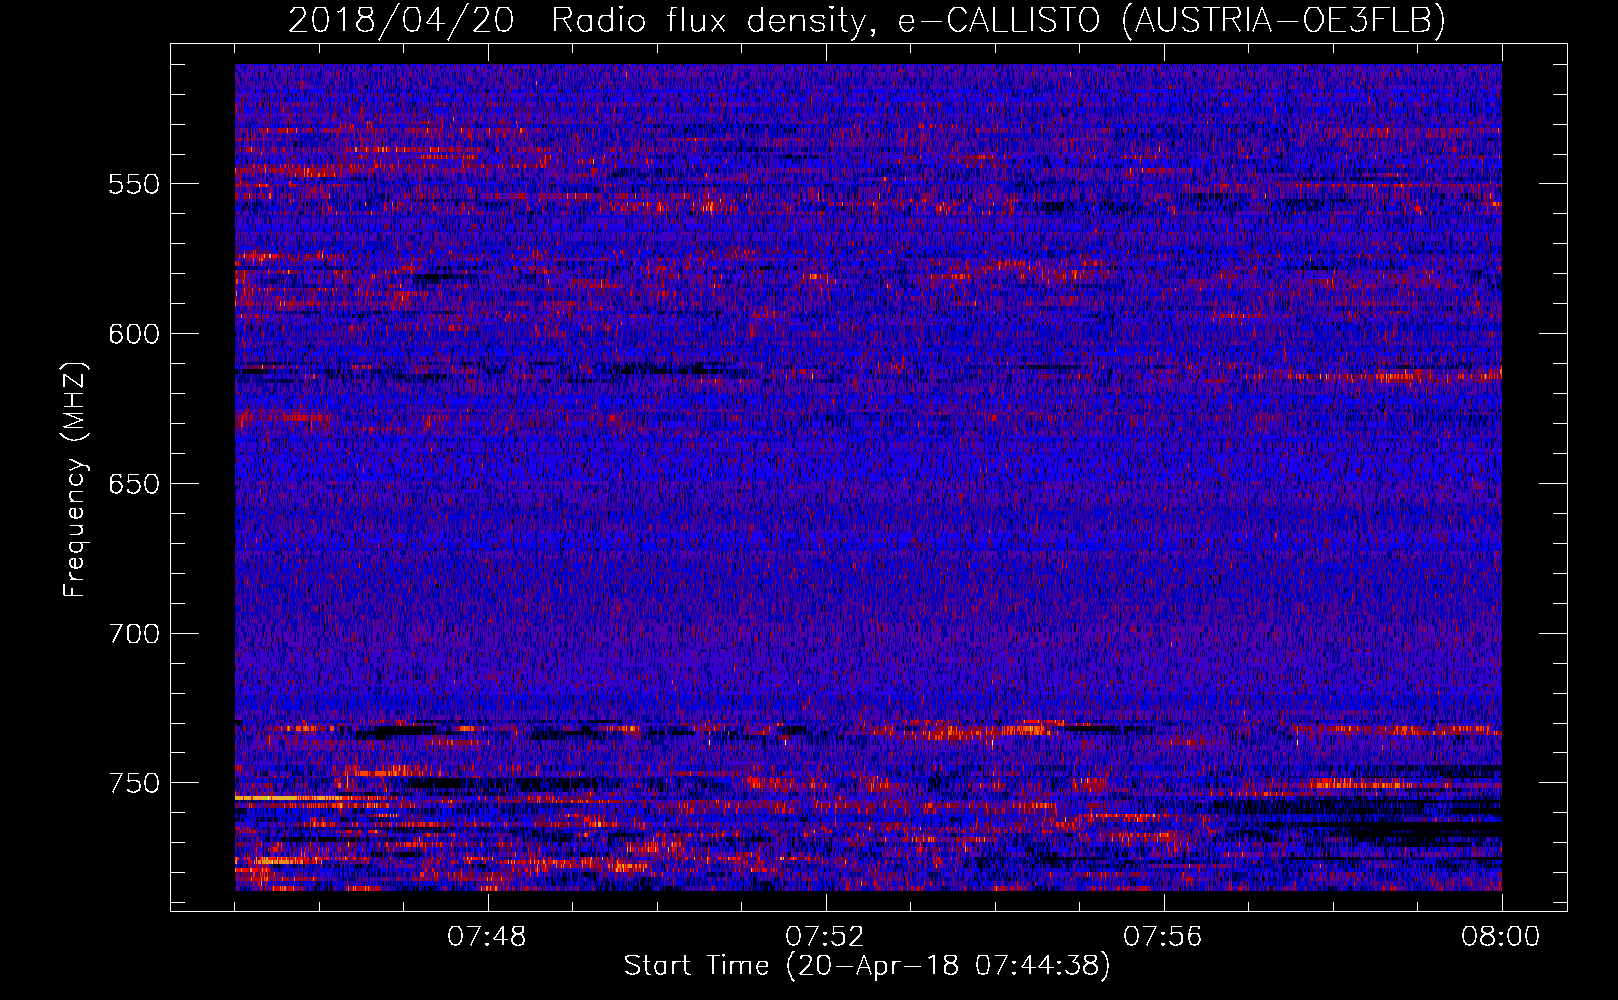1618x1000 pixels.
Task: Click the 08:00 time axis label
Action: click(x=1501, y=937)
